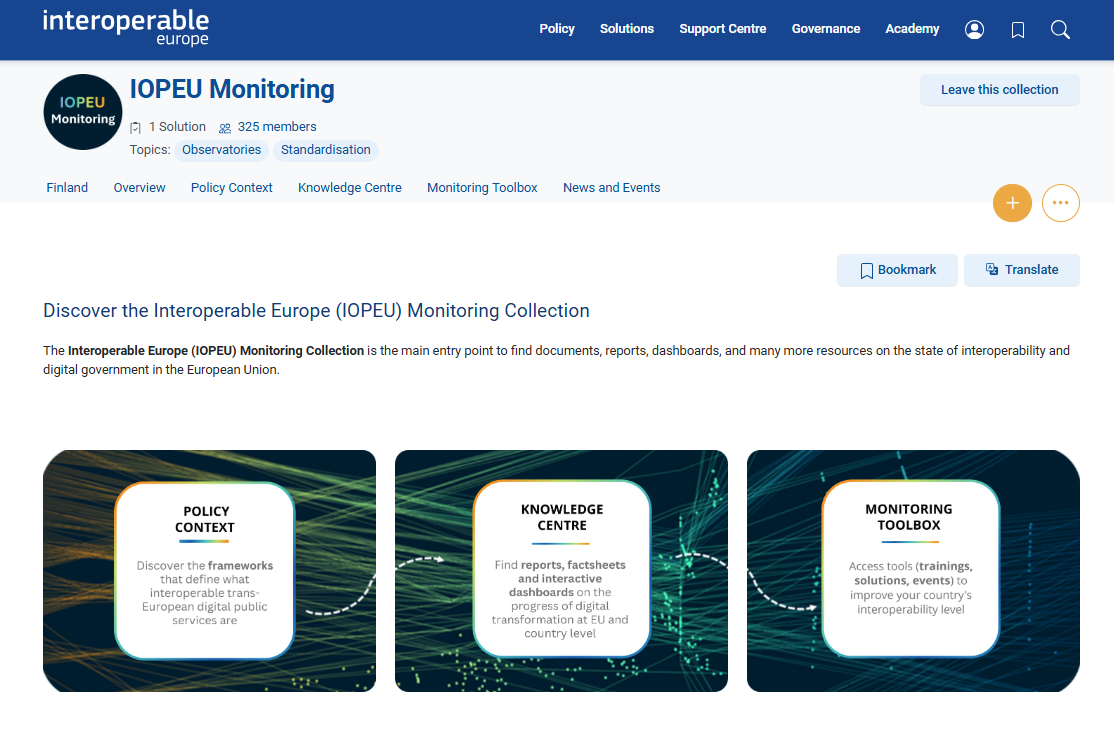The width and height of the screenshot is (1114, 738).
Task: Click the orange plus add button
Action: 1012,203
